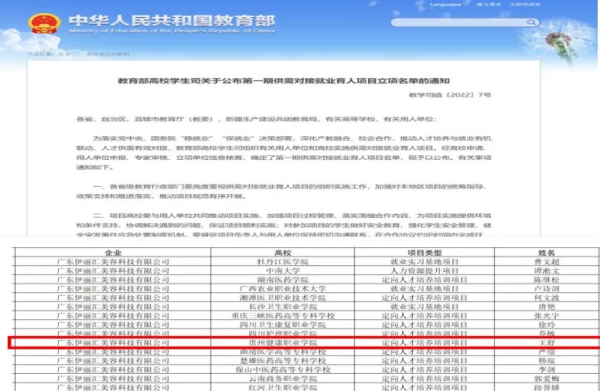
Task: Focus the header search box
Action: click(465, 22)
